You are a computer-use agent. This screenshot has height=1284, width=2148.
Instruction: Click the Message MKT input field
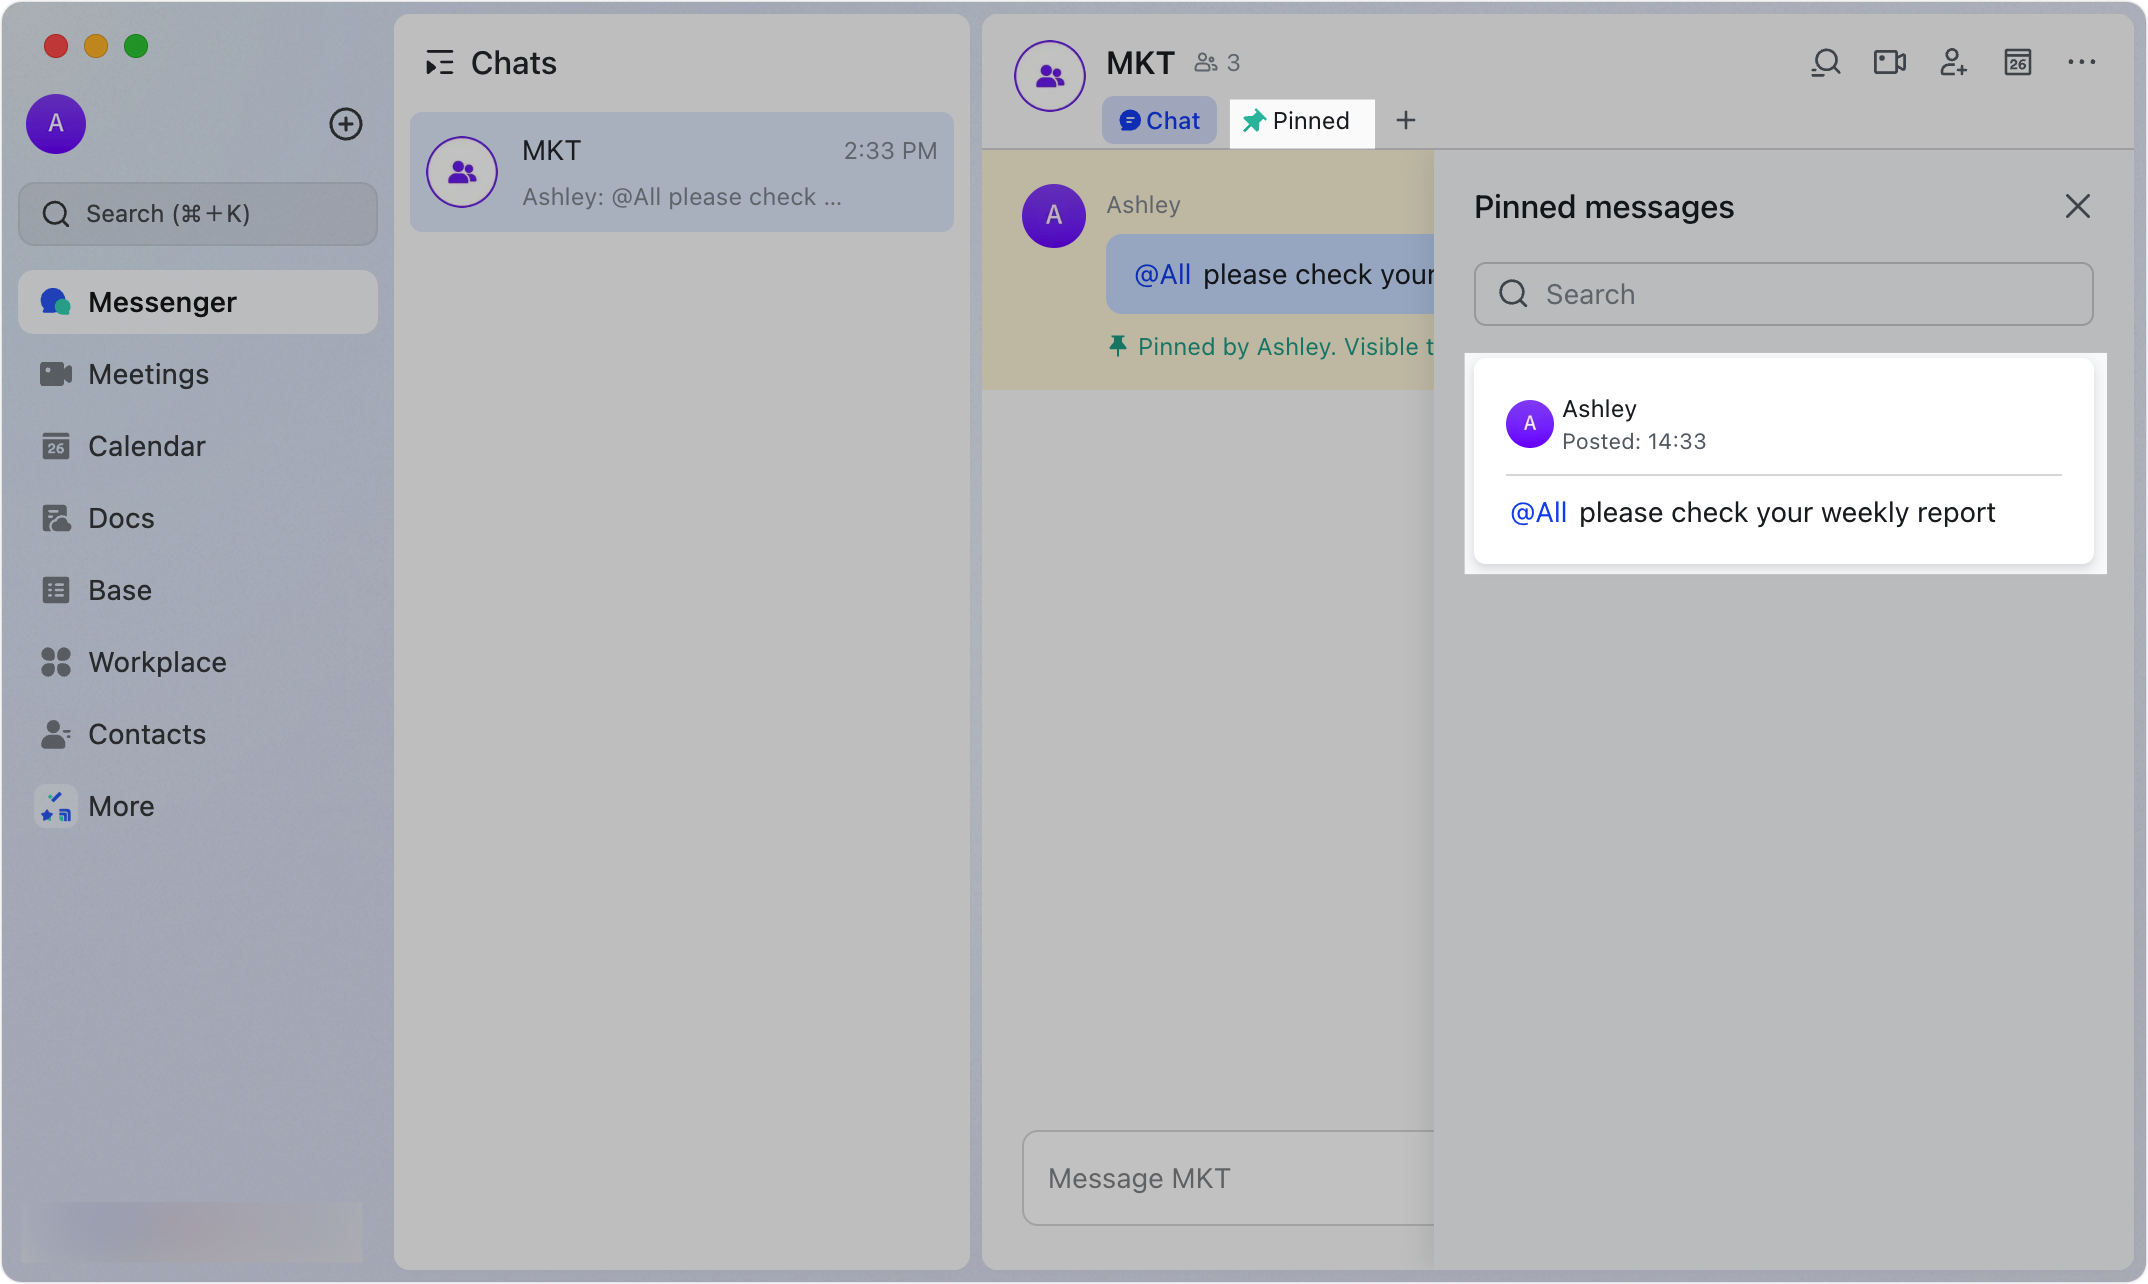(1200, 1178)
